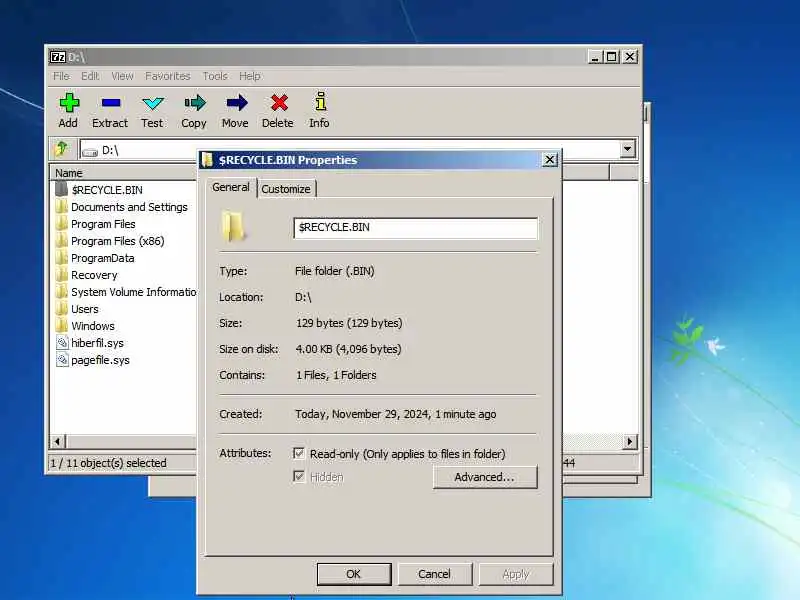
Task: Go up one folder level icon
Action: click(x=62, y=149)
